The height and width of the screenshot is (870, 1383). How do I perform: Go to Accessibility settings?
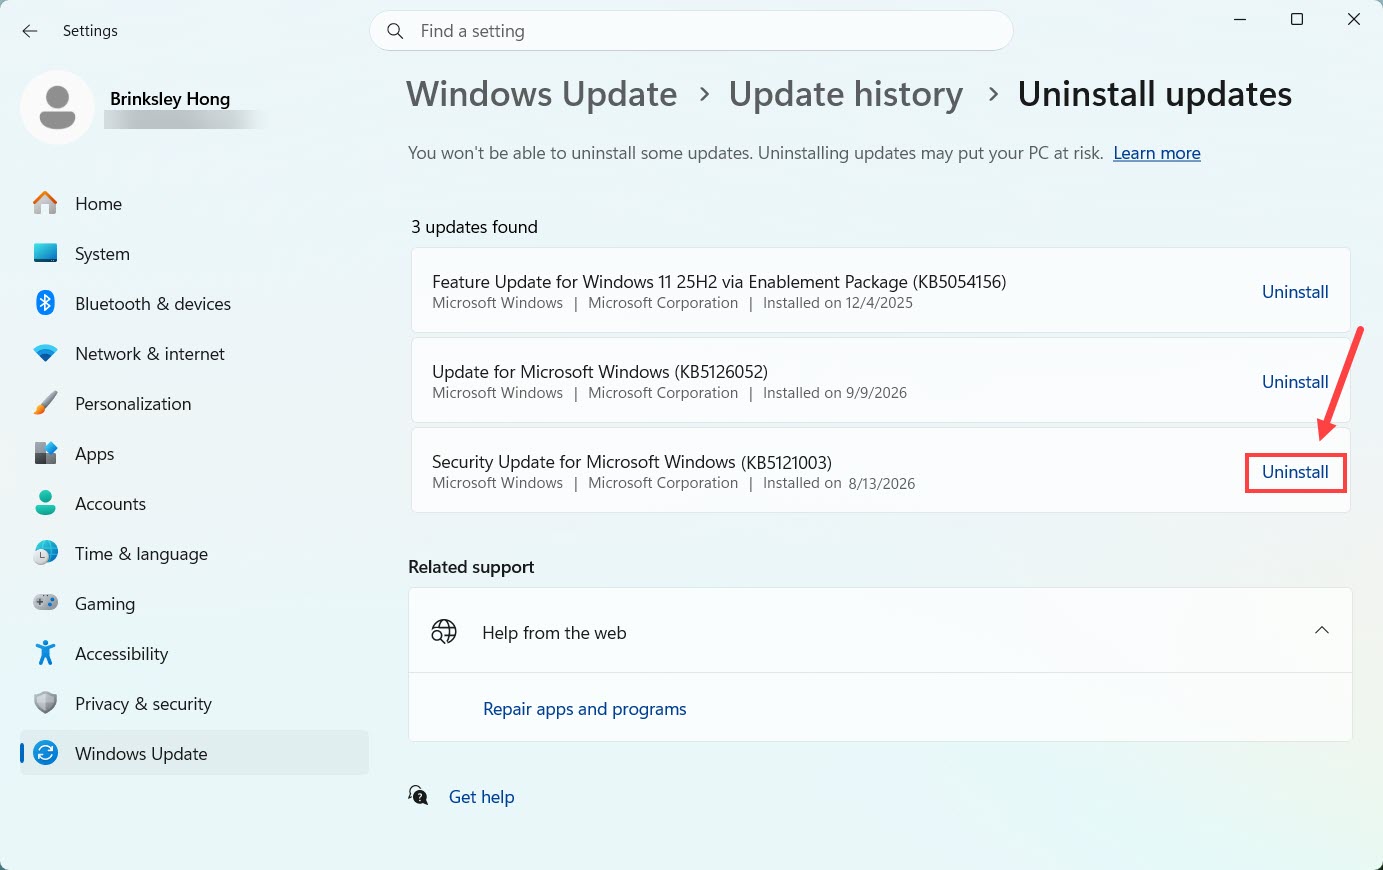(x=194, y=653)
